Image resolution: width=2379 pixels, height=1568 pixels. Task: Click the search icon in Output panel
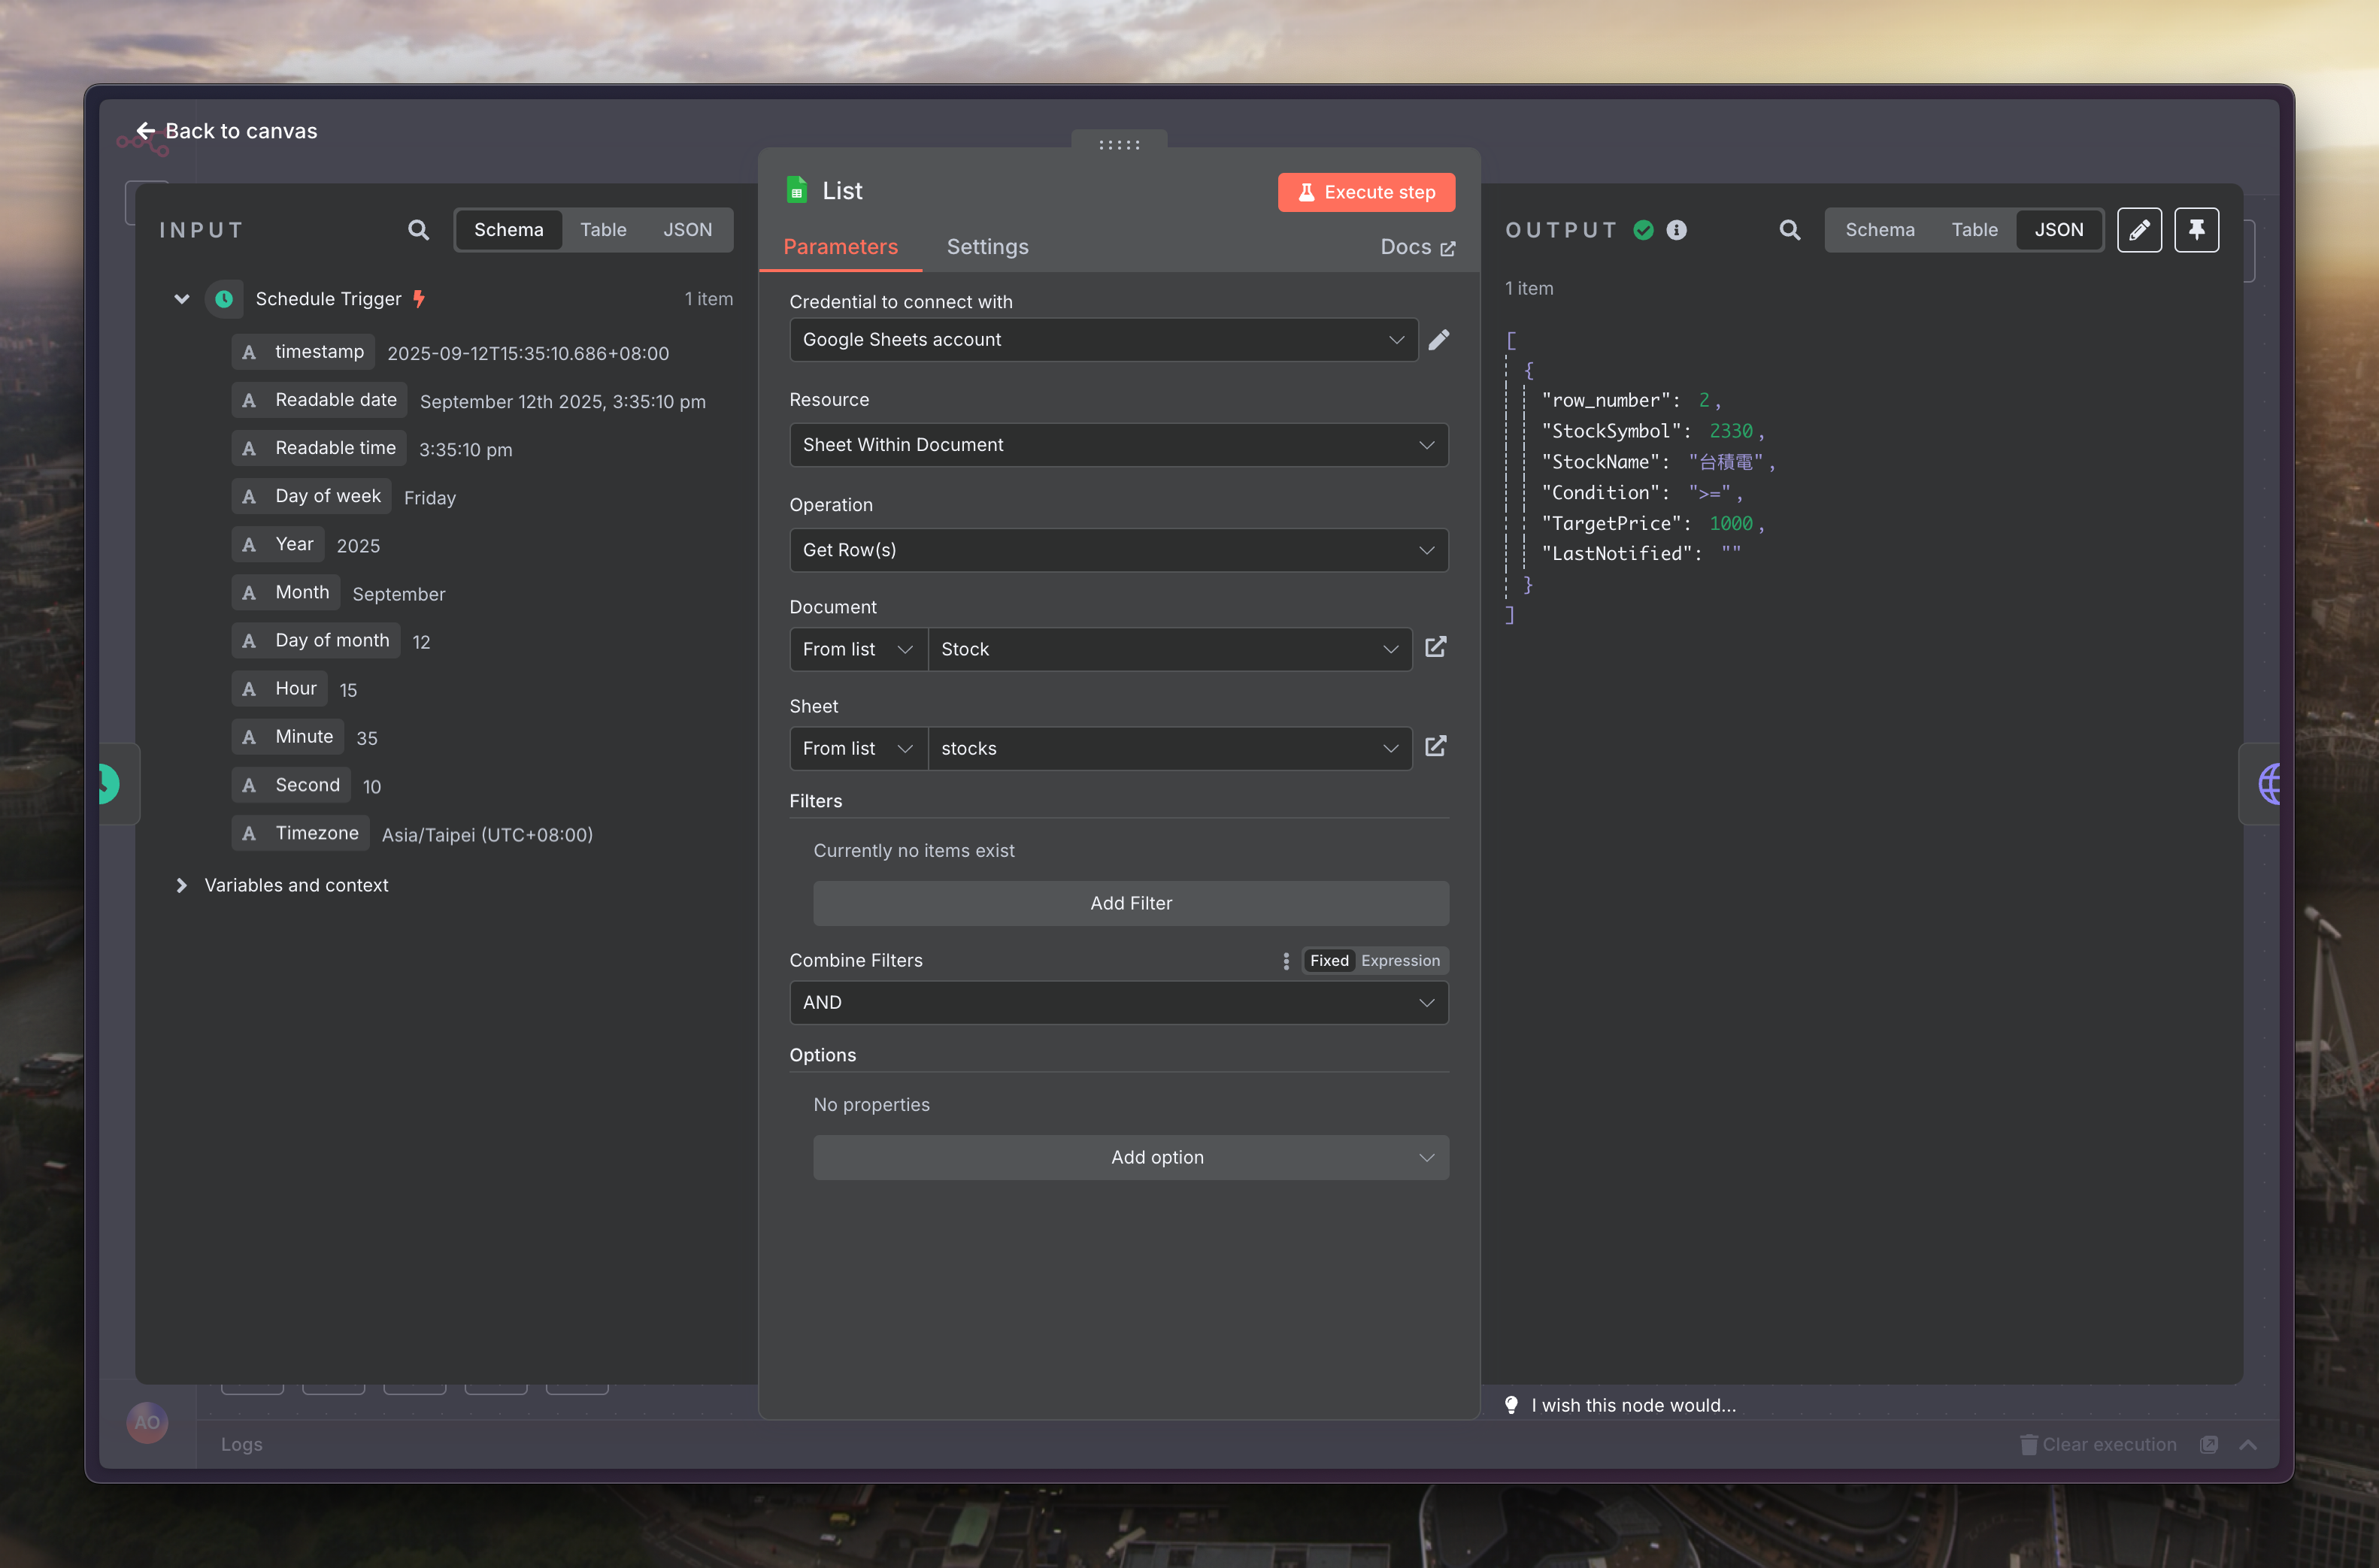pos(1789,230)
